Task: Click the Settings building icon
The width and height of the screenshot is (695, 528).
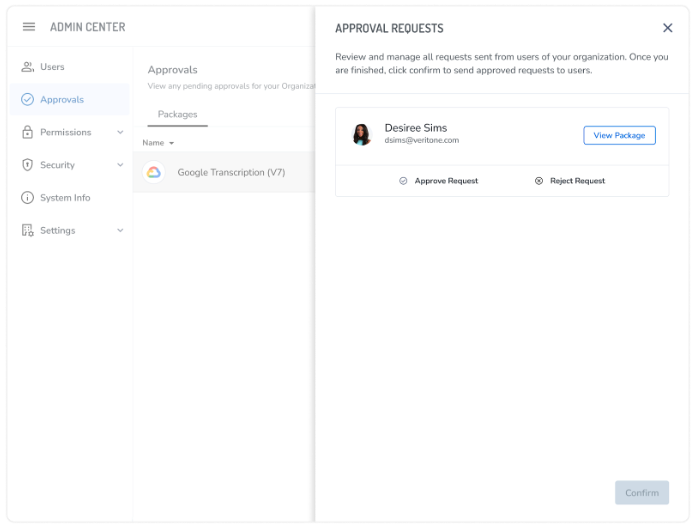Action: coord(27,230)
